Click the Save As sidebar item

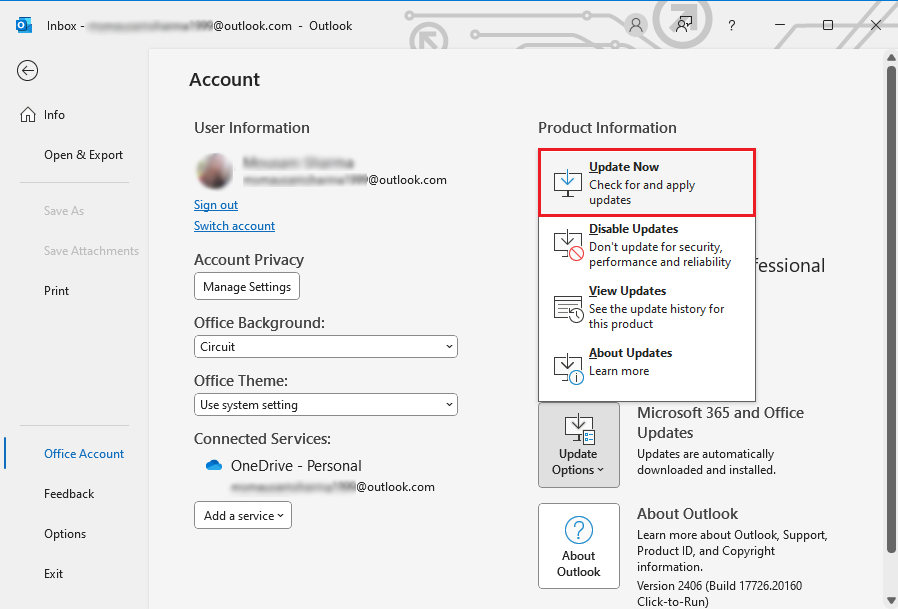pyautogui.click(x=64, y=211)
